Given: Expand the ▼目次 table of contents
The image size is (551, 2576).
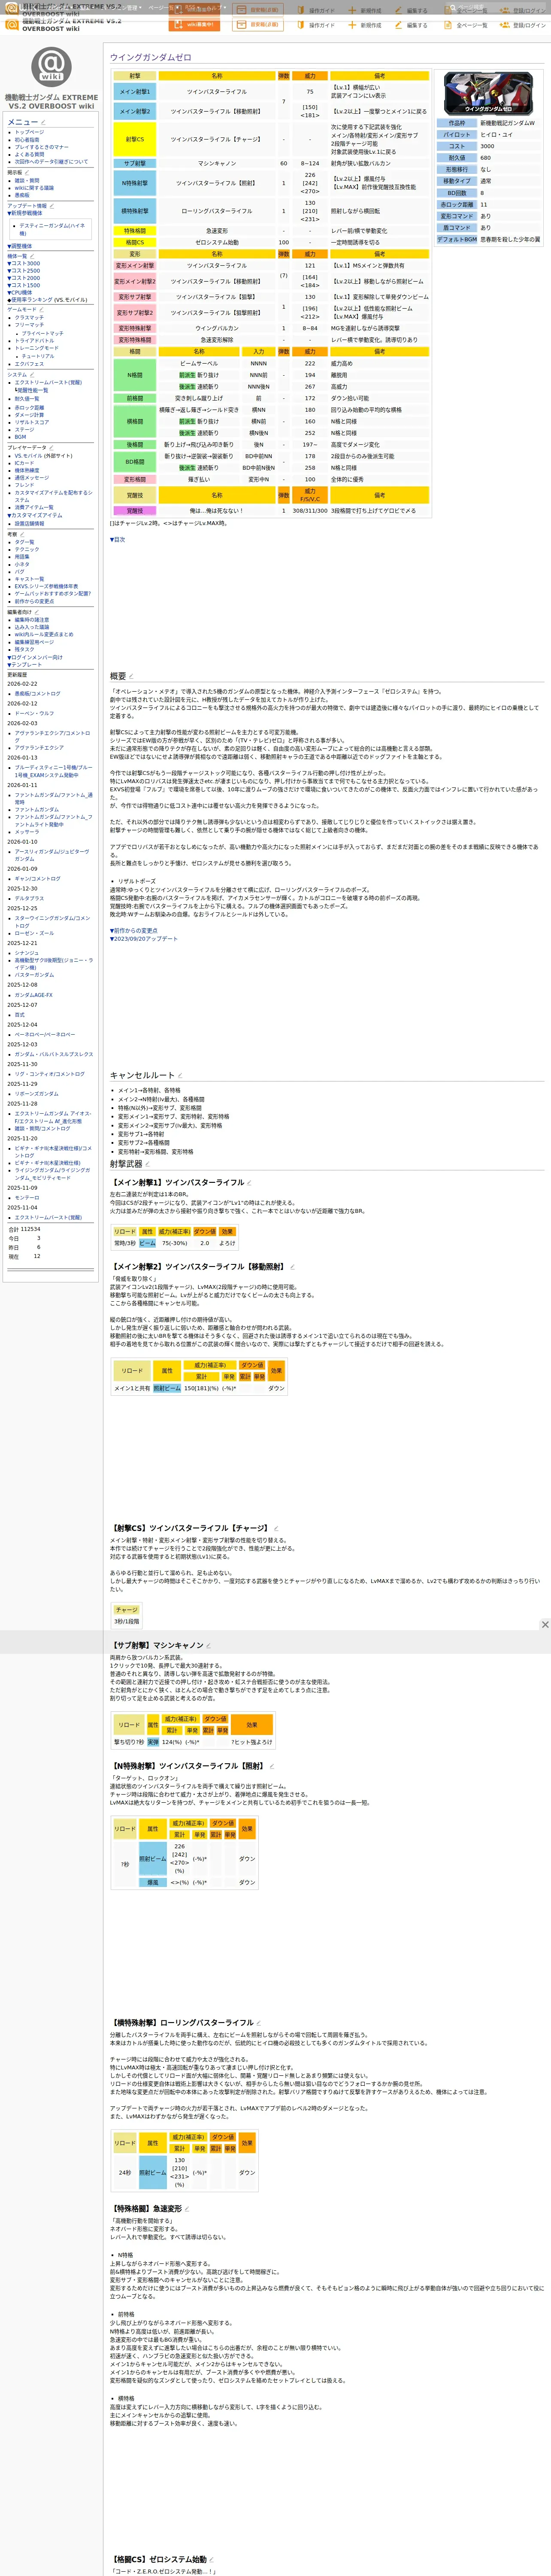Looking at the screenshot, I should (118, 540).
